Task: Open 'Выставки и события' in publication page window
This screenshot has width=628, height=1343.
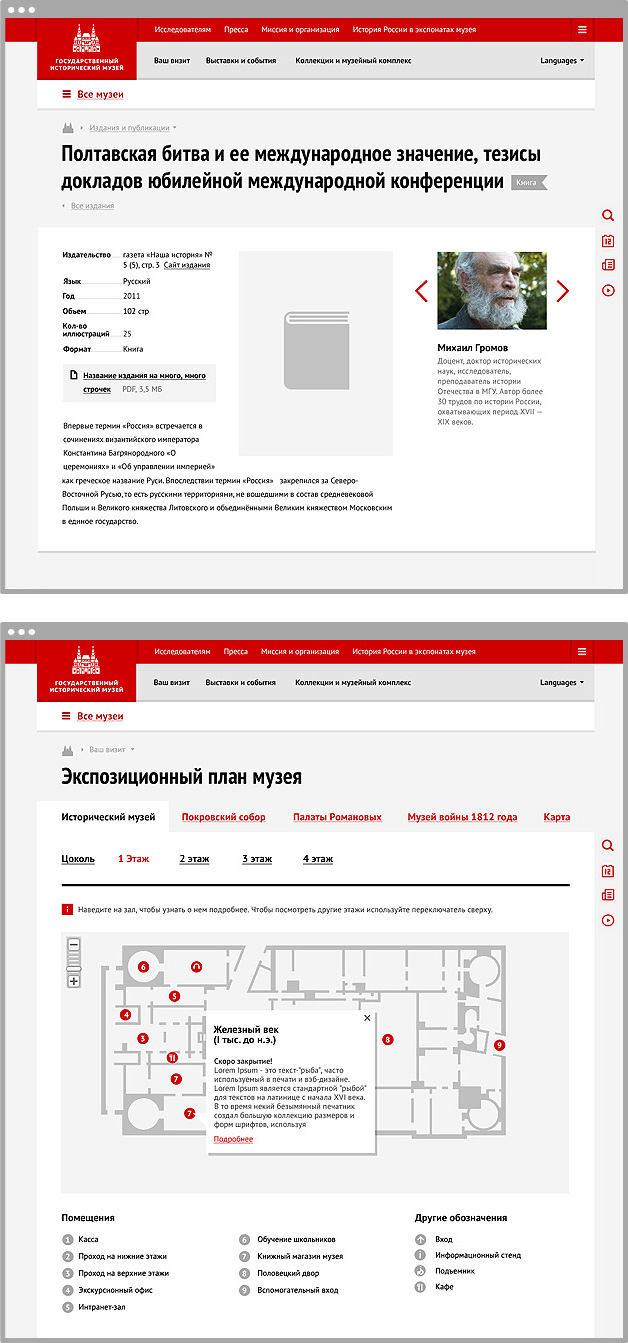Action: coord(241,61)
